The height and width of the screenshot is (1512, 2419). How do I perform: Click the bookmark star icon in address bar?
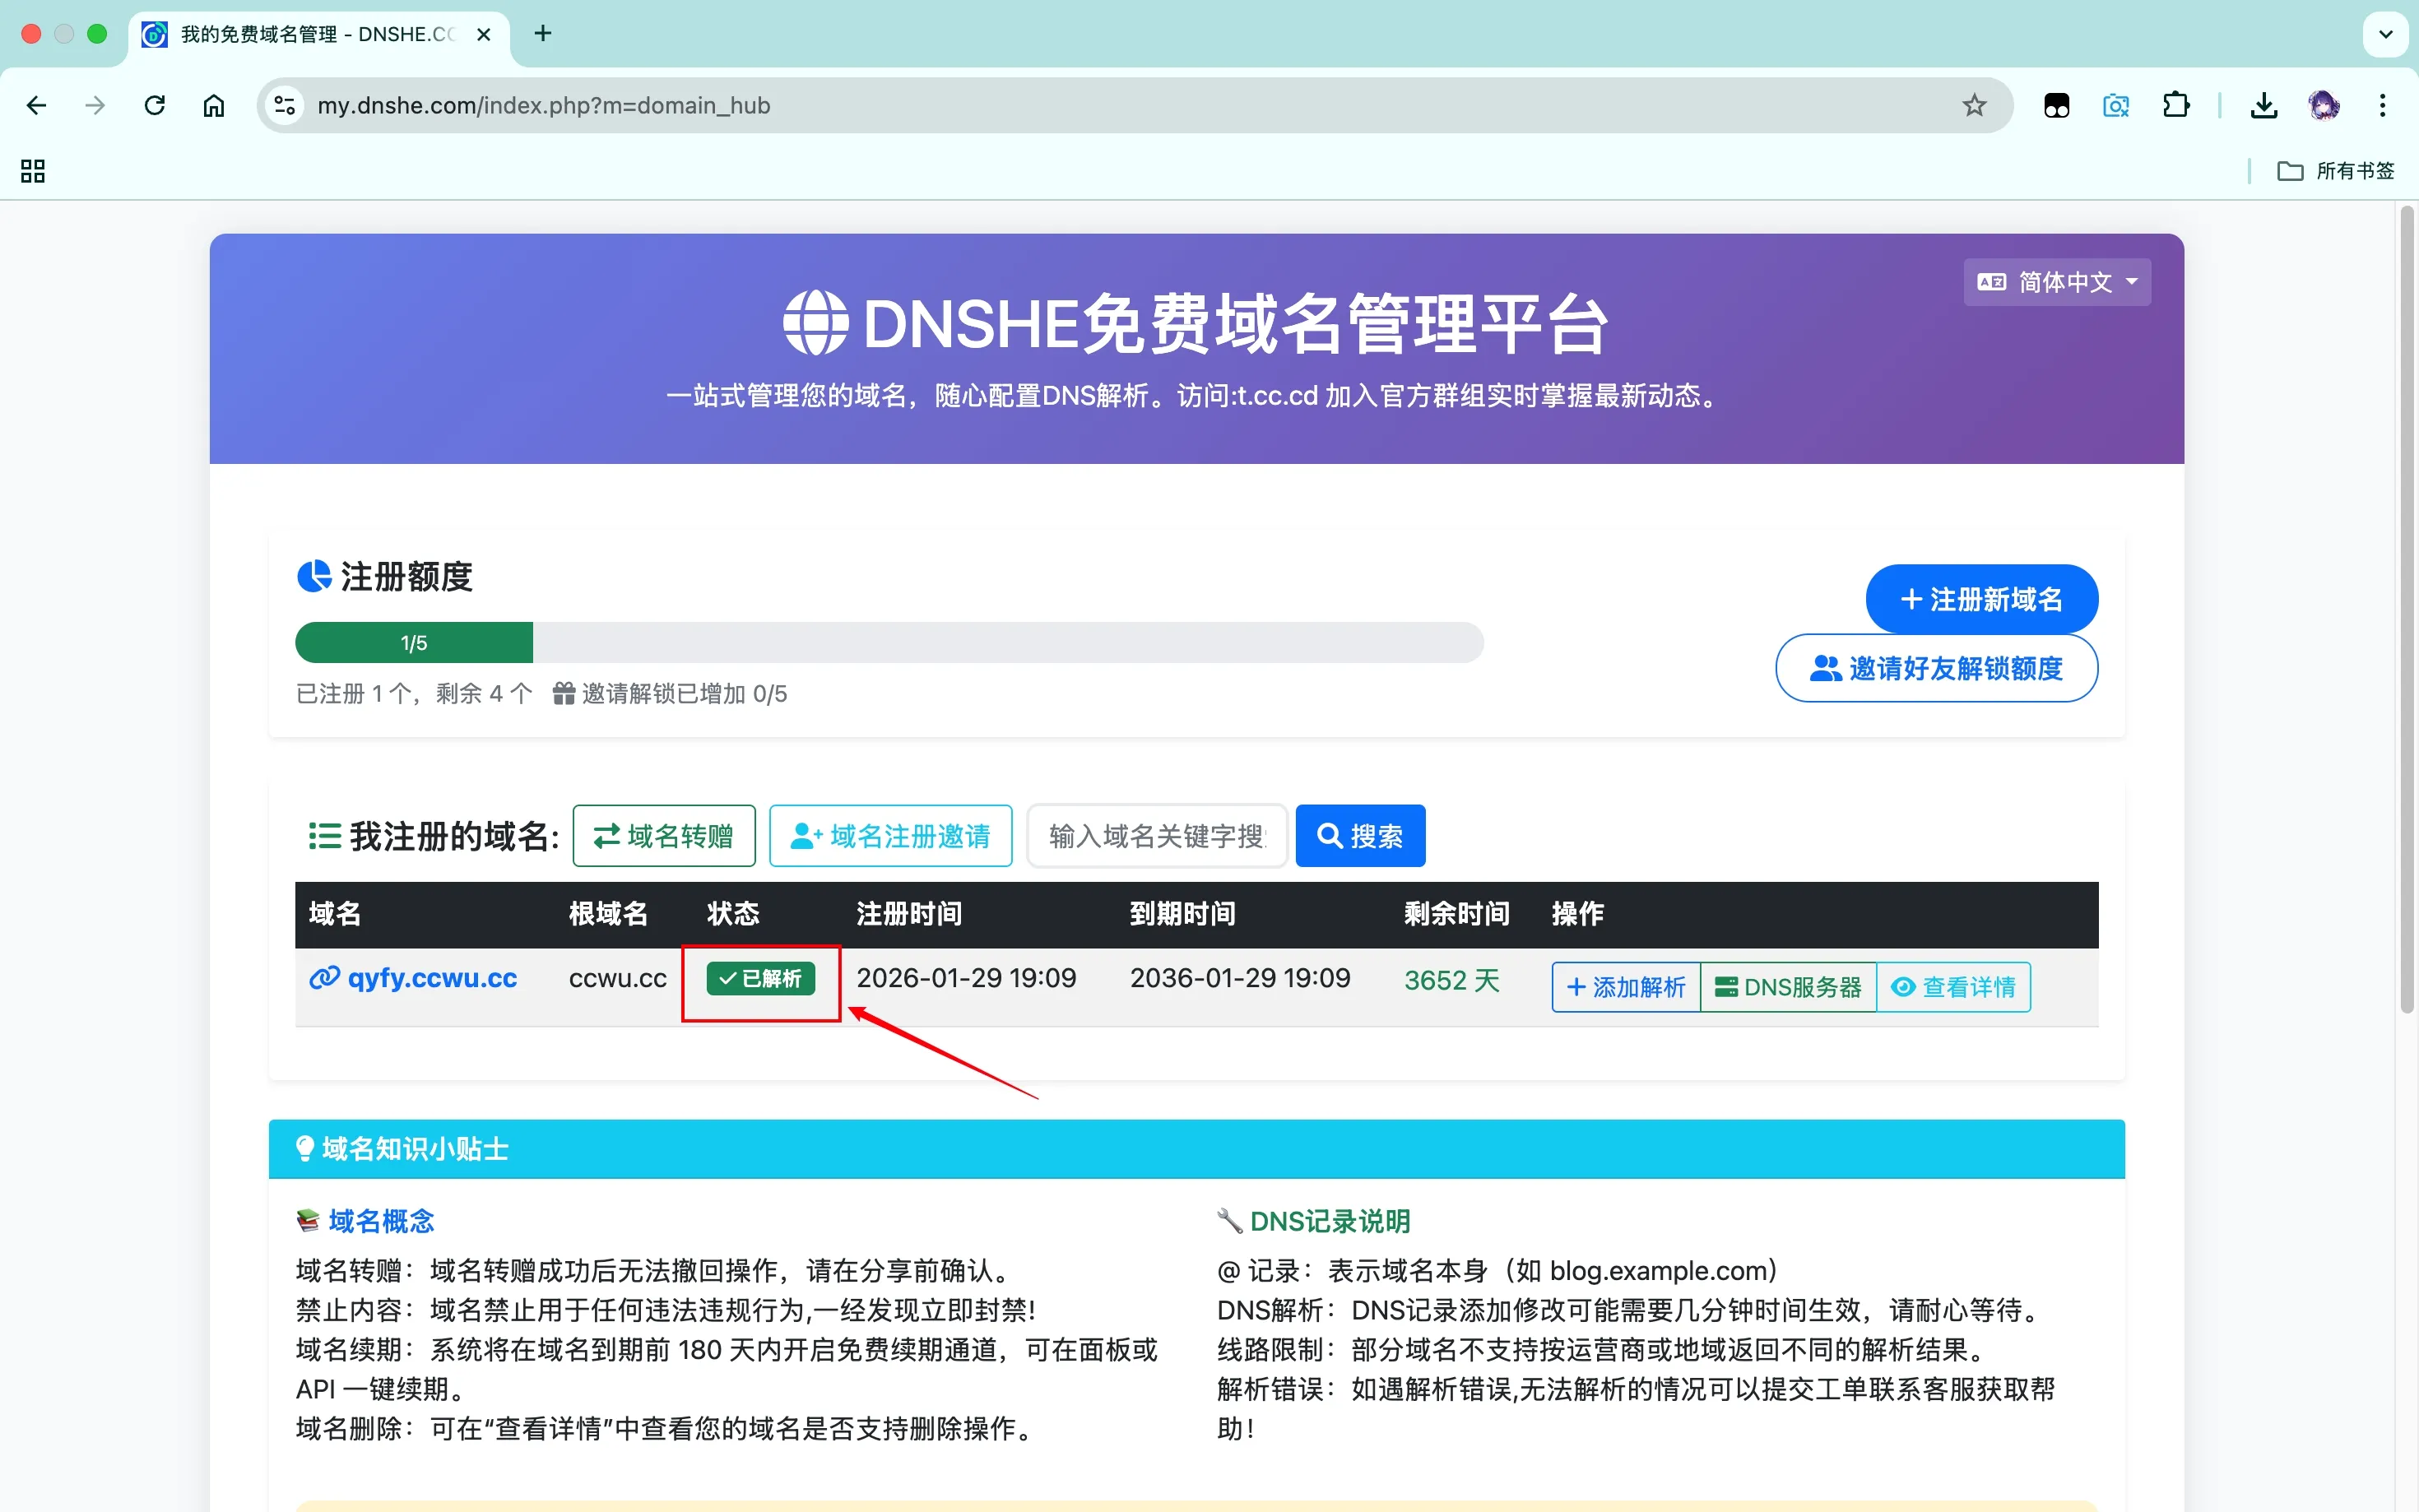1973,105
